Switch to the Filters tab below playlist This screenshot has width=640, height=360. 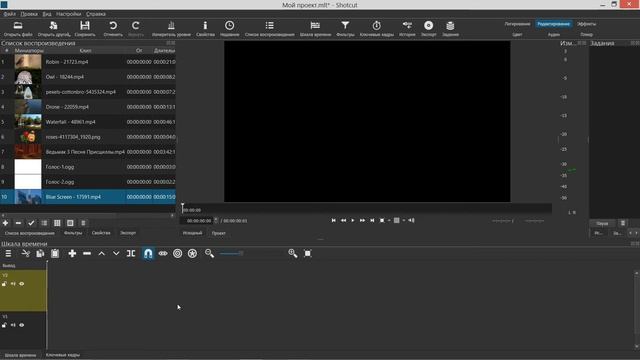click(x=73, y=233)
